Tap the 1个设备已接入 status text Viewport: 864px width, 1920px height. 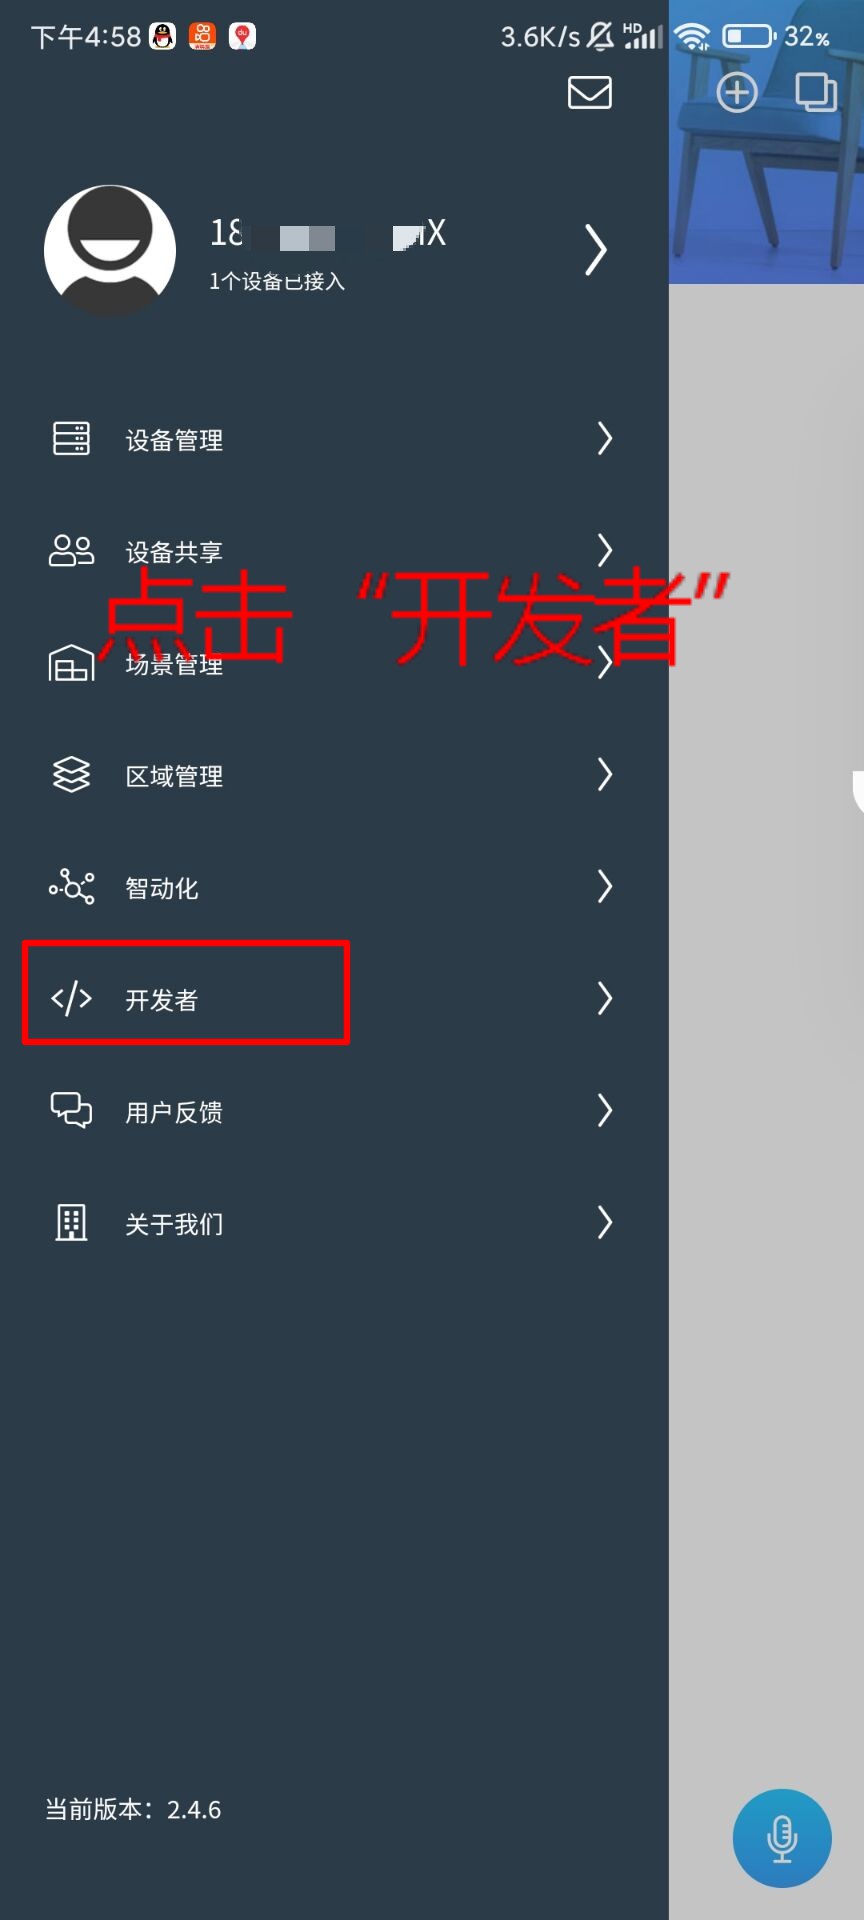pyautogui.click(x=277, y=282)
